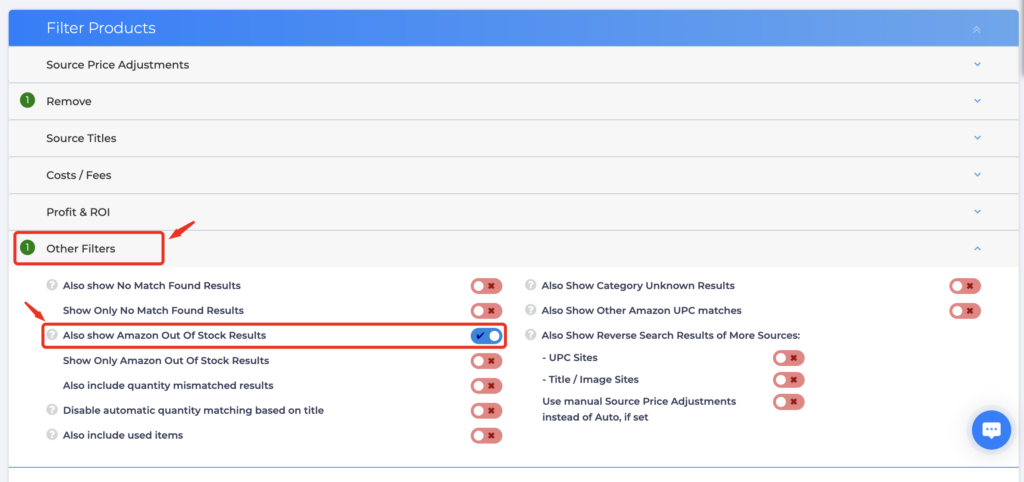The height and width of the screenshot is (482, 1024).
Task: Click Also Show Other Amazon UPC matches label
Action: (x=641, y=310)
